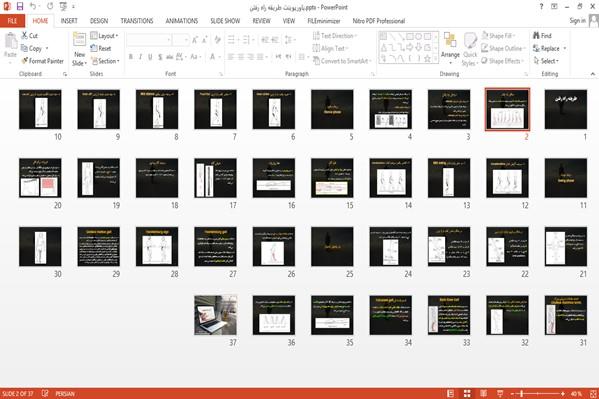Switch to INSERT tab
The height and width of the screenshot is (399, 599).
click(69, 21)
